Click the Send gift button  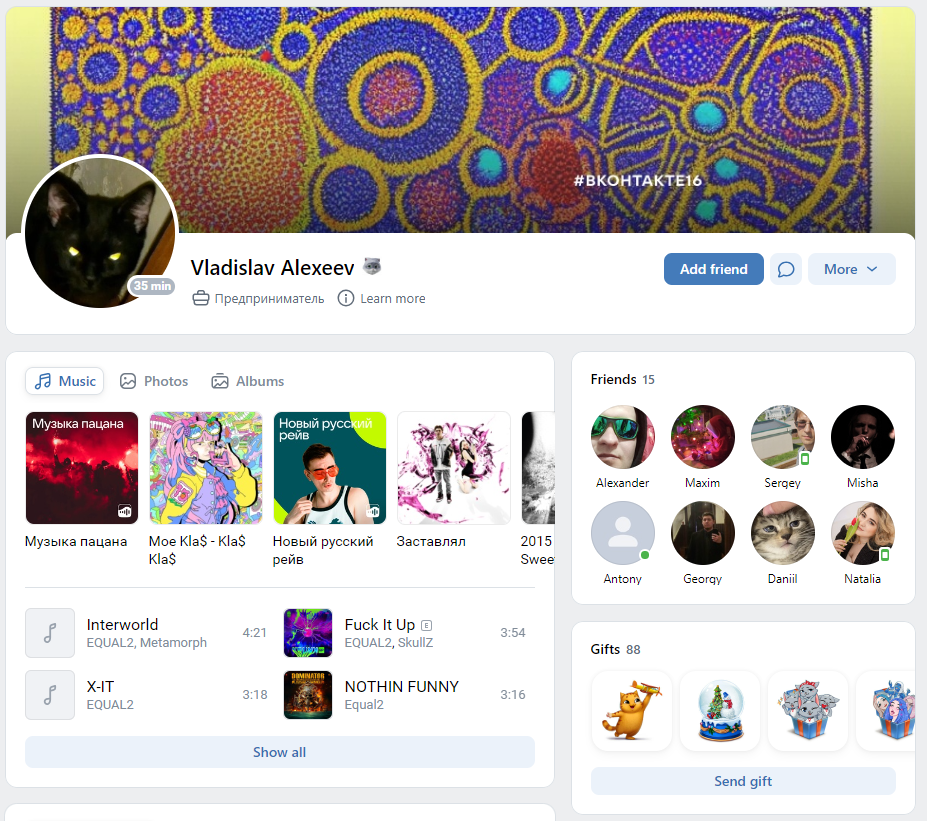click(743, 781)
